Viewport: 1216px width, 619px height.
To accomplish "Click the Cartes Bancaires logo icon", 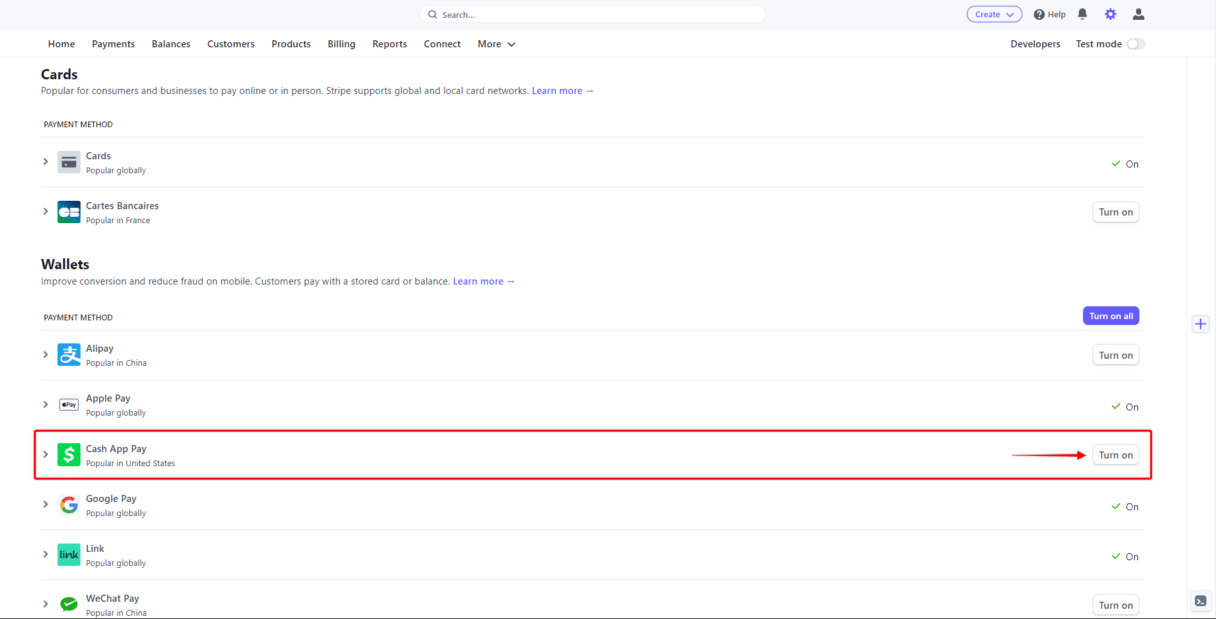I will point(69,212).
